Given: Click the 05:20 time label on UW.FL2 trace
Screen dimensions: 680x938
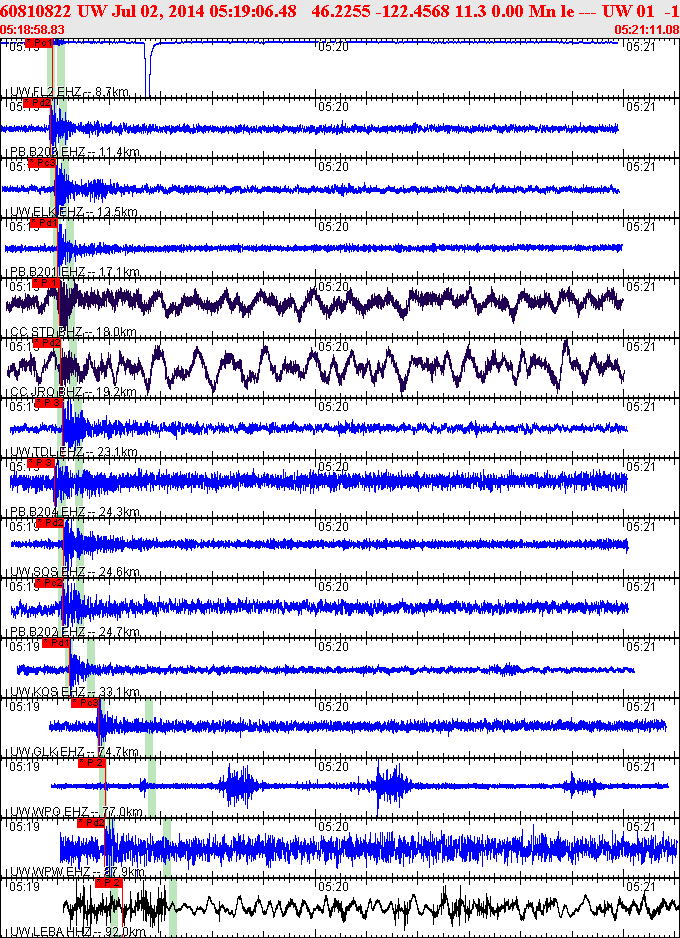Looking at the screenshot, I should click(x=333, y=47).
